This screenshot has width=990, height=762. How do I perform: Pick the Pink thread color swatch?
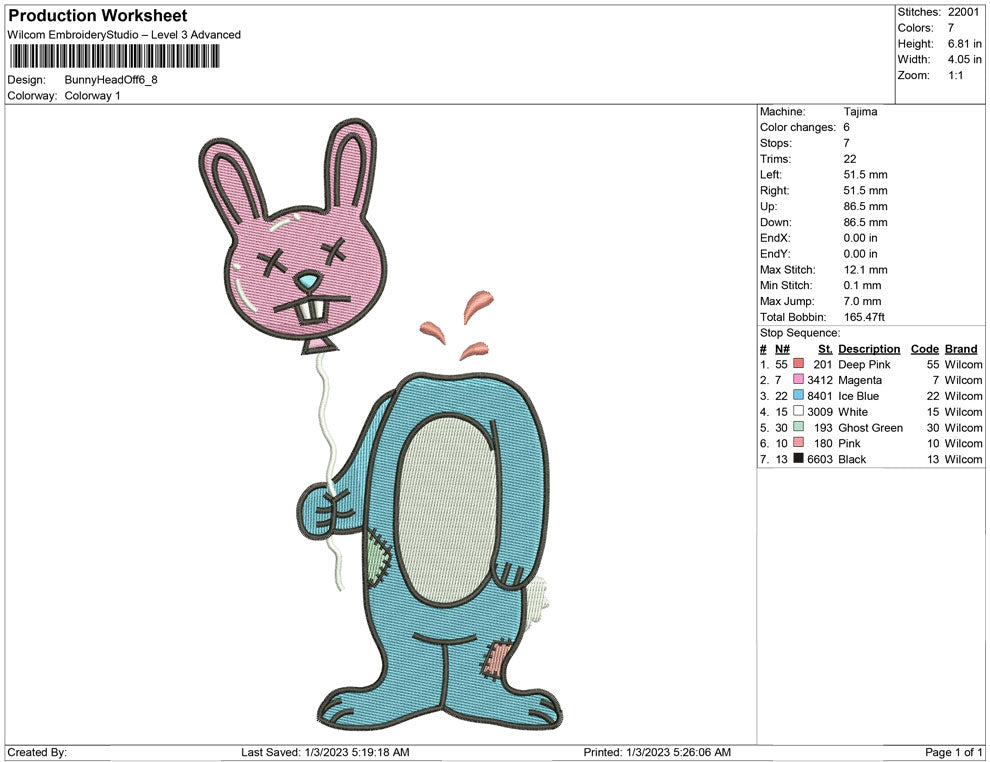798,443
